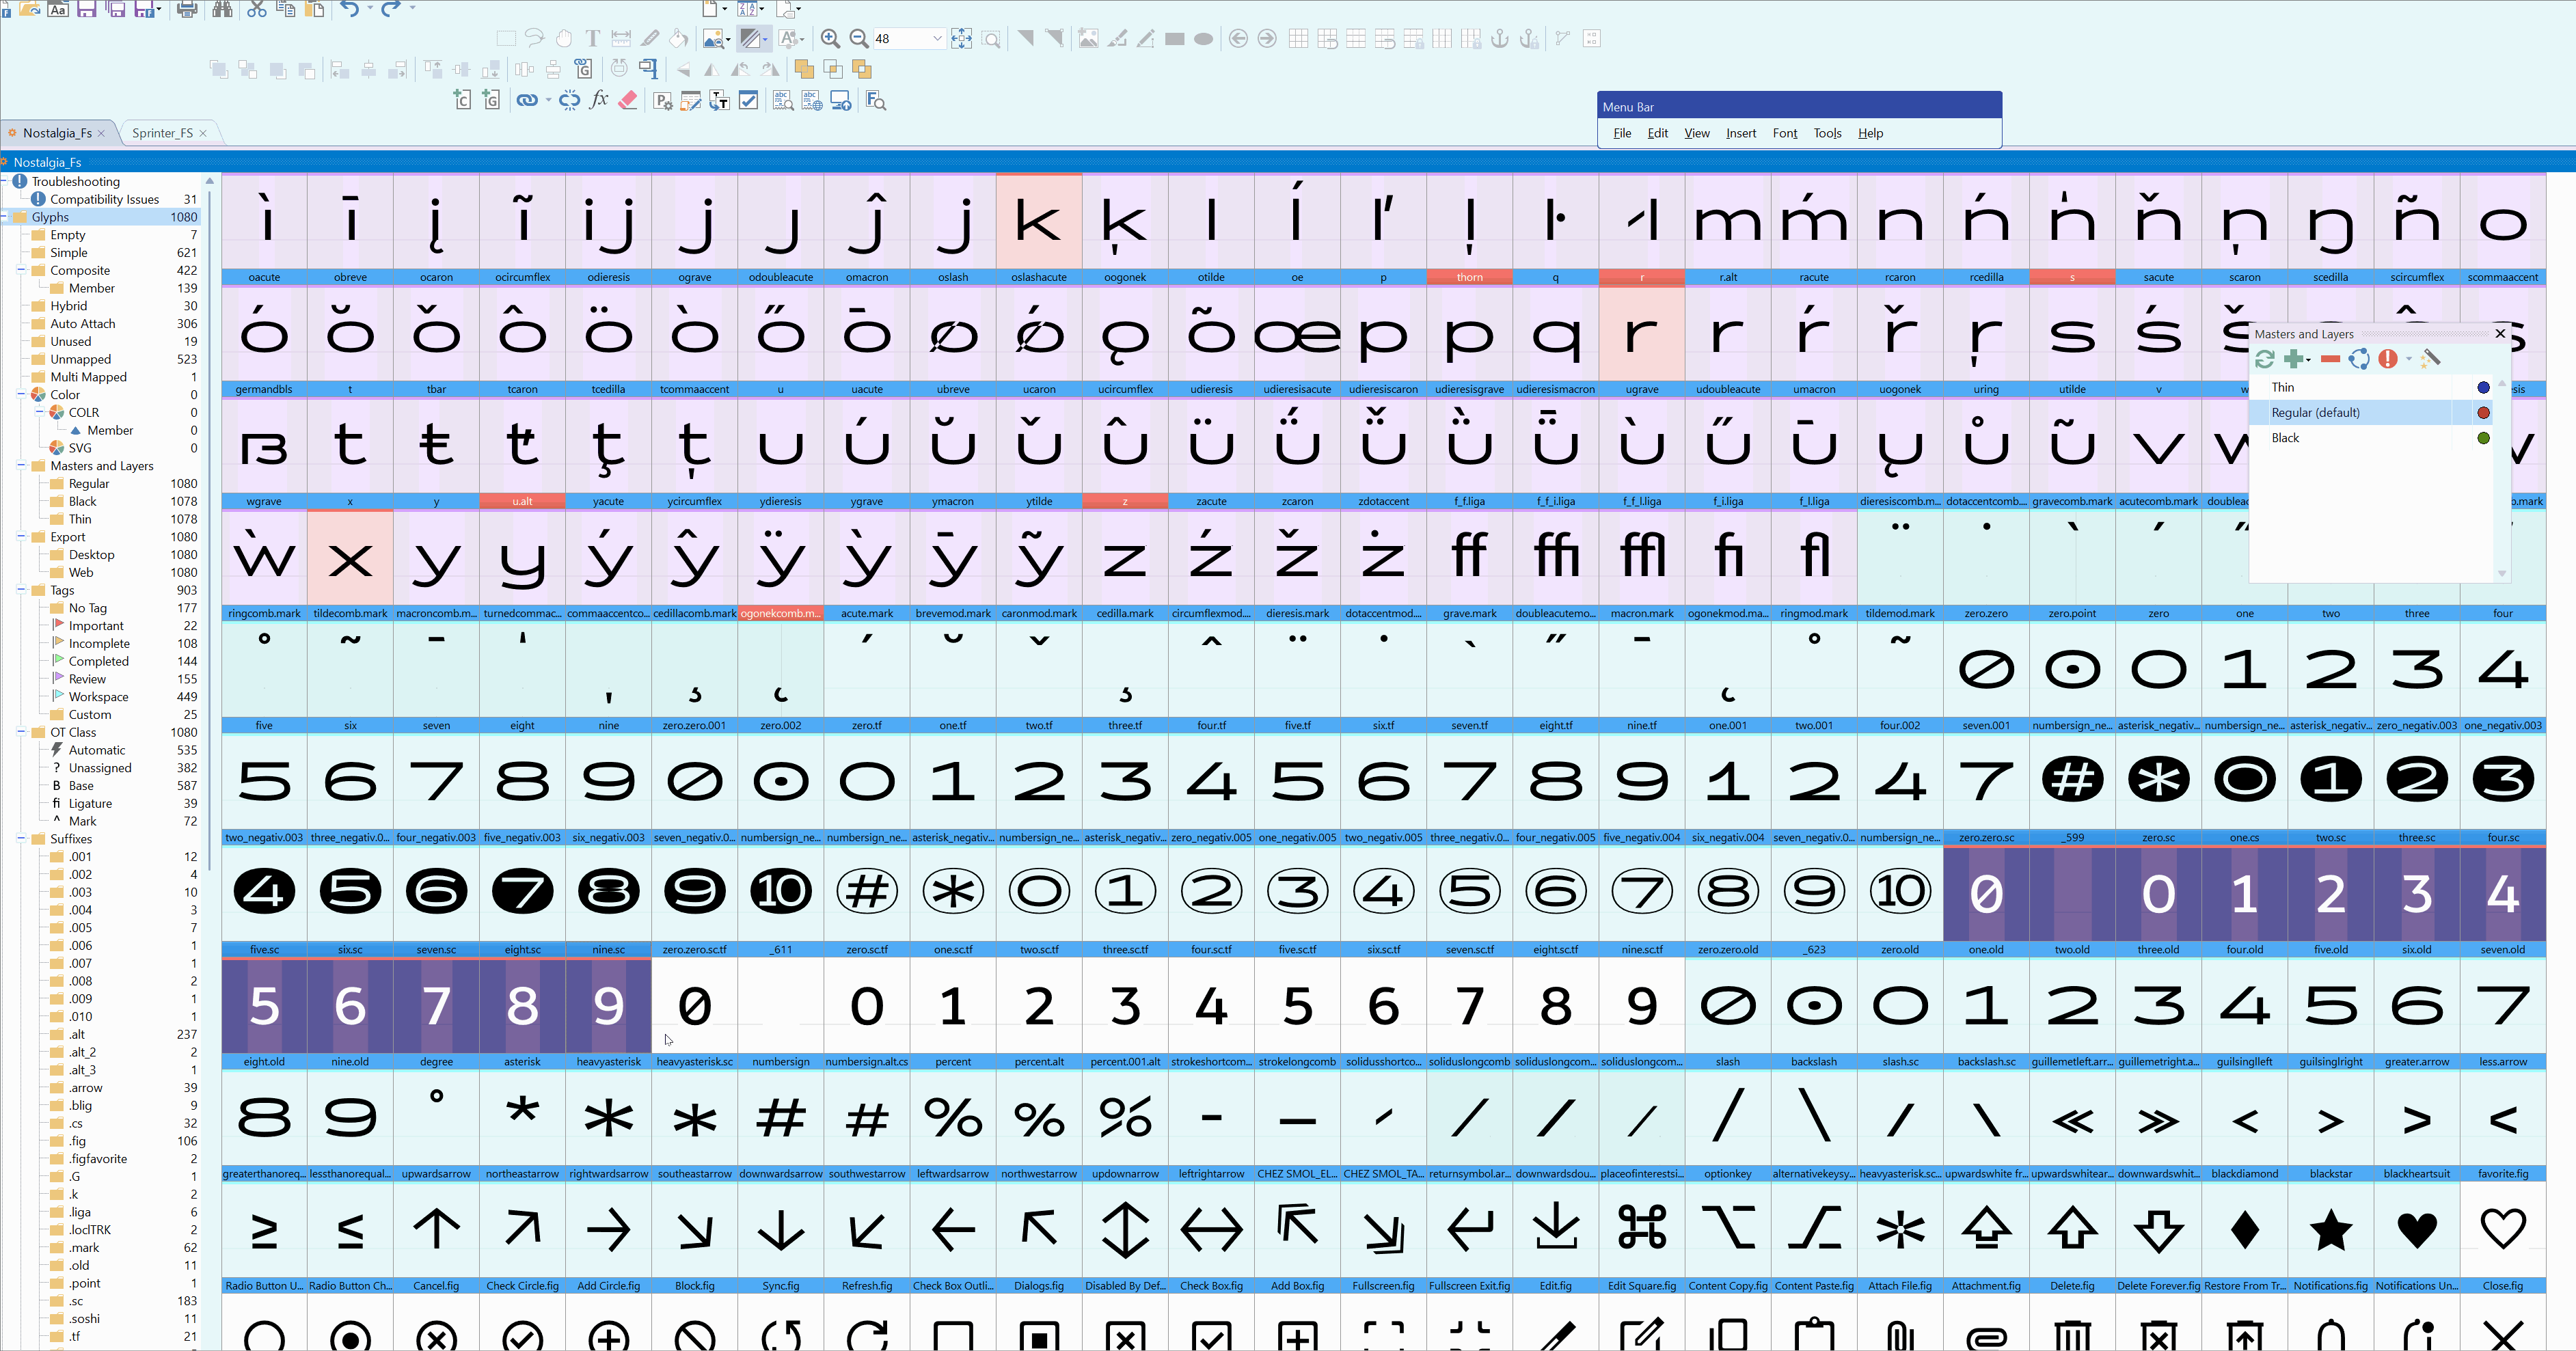This screenshot has height=1351, width=2576.
Task: Click the blue color dot next to Thin
Action: (x=2483, y=388)
